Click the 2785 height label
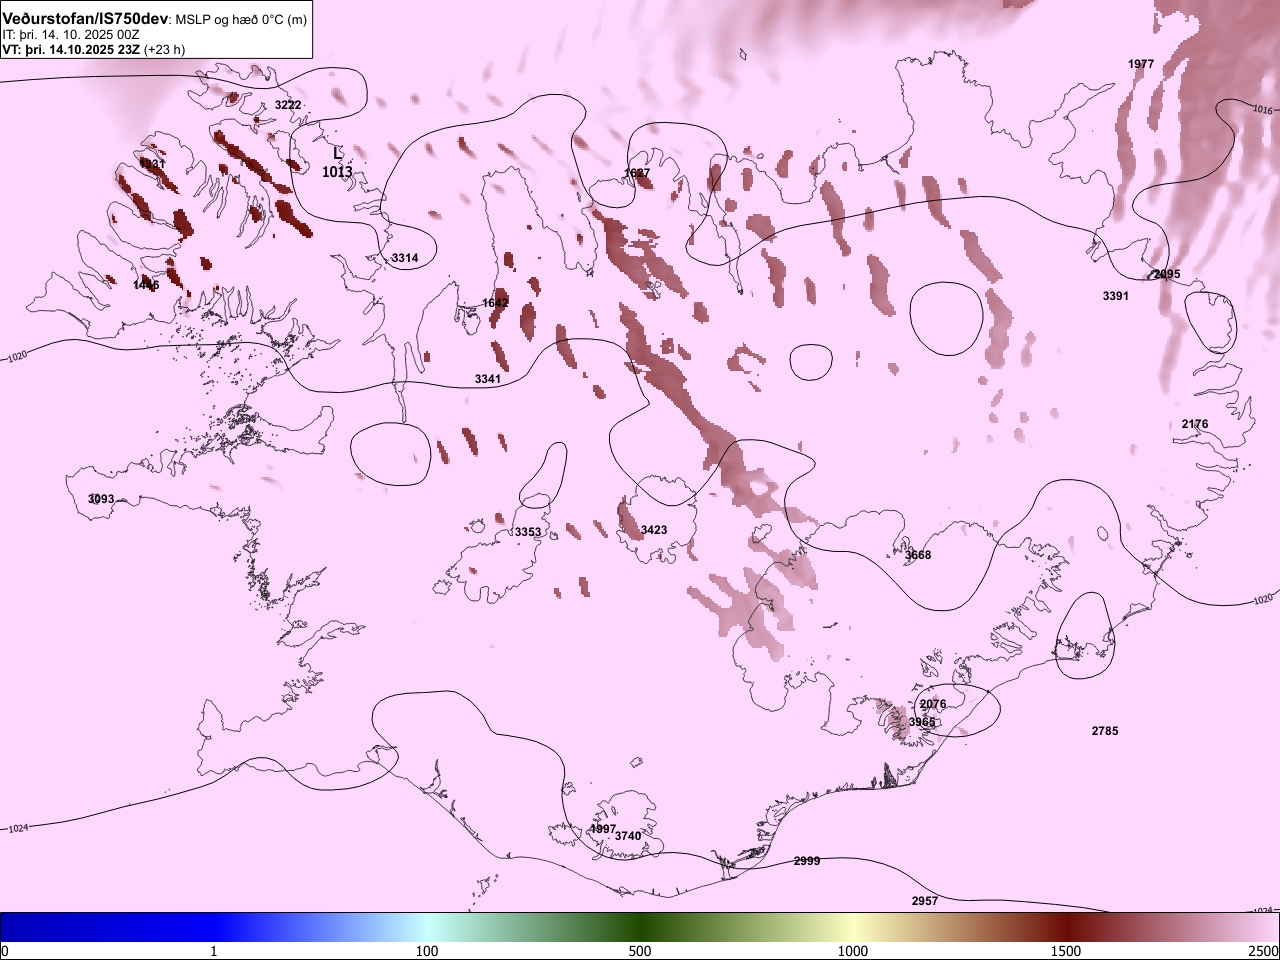 (x=1105, y=731)
